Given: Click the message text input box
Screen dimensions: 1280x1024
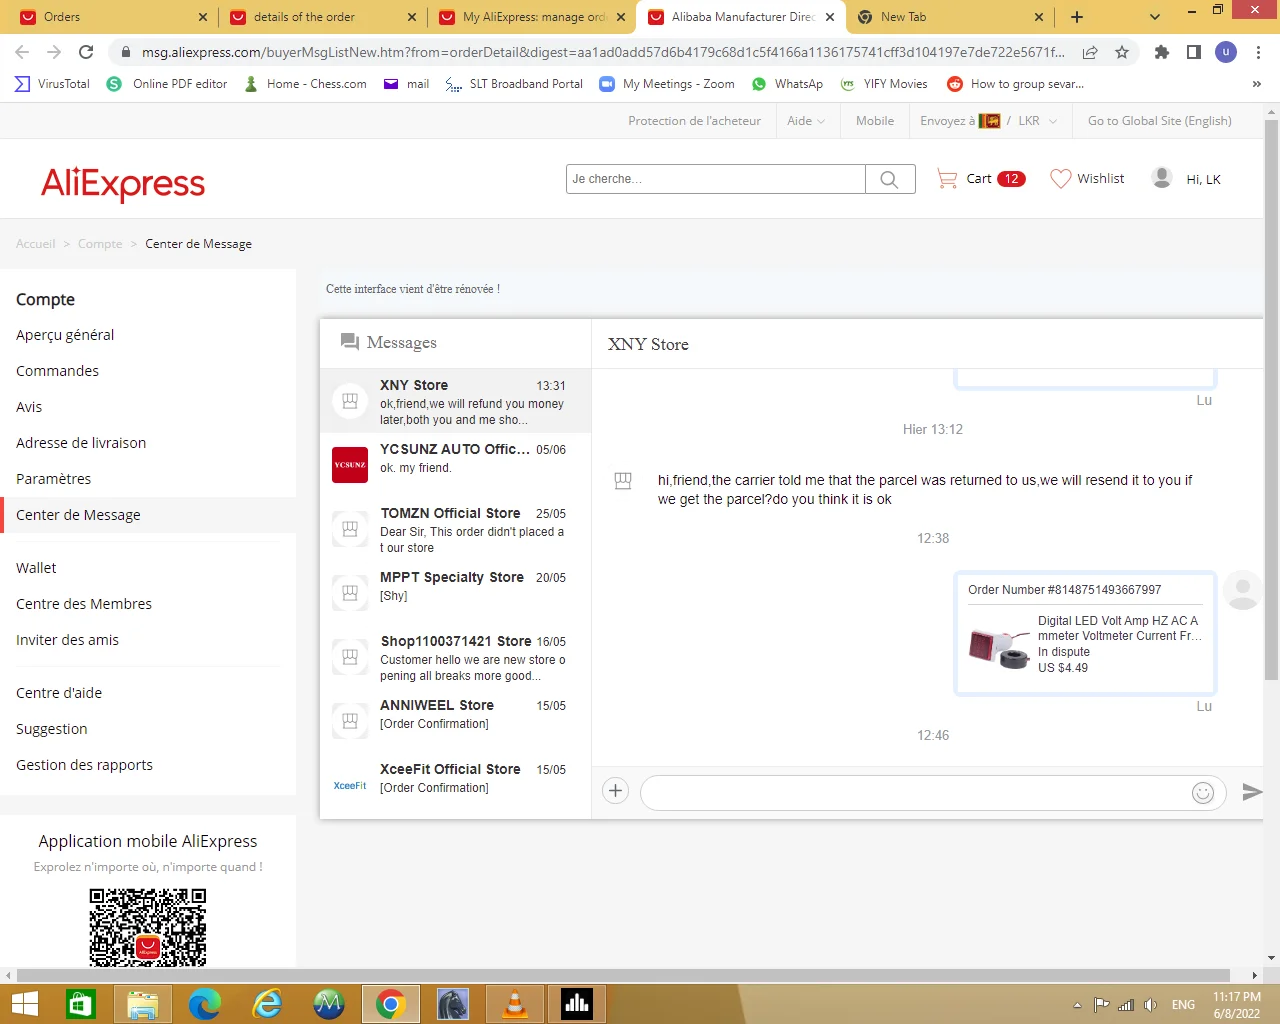Looking at the screenshot, I should (914, 793).
